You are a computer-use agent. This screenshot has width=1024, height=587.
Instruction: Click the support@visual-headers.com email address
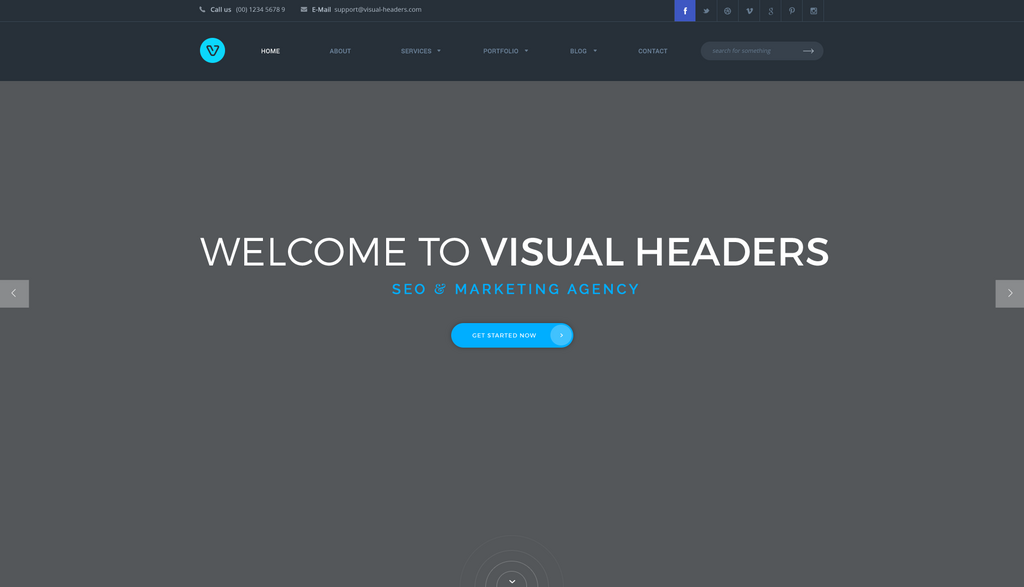pyautogui.click(x=377, y=9)
